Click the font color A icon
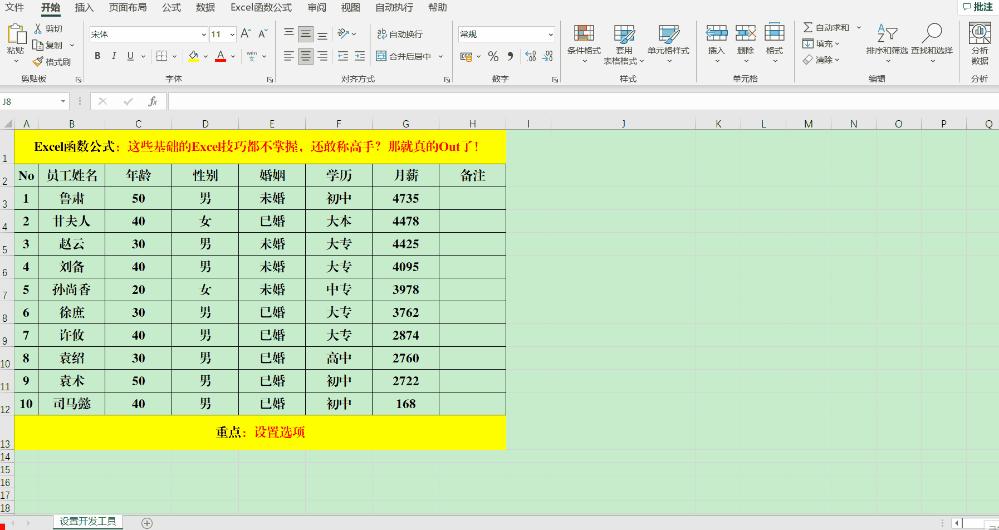The image size is (999, 530). (x=220, y=56)
